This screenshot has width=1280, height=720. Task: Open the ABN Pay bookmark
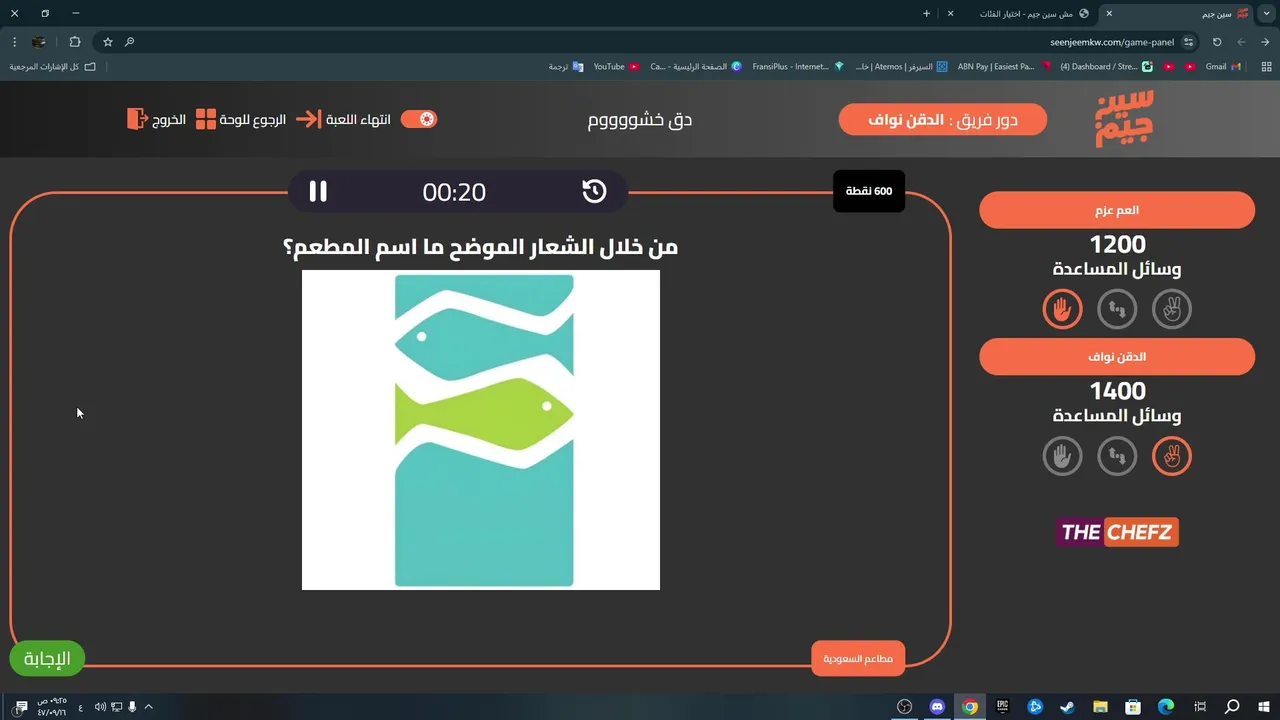1004,67
